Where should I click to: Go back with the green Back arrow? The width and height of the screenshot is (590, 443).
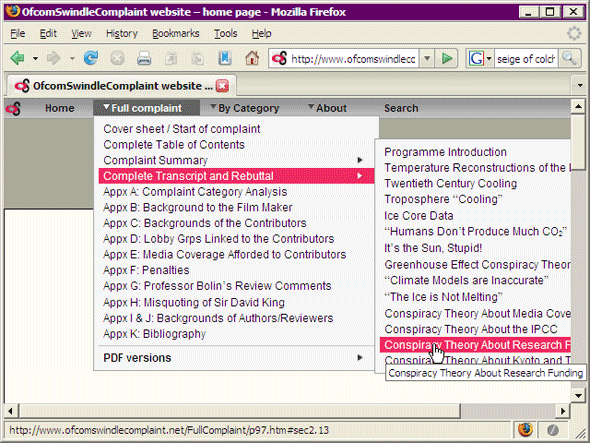click(x=18, y=58)
